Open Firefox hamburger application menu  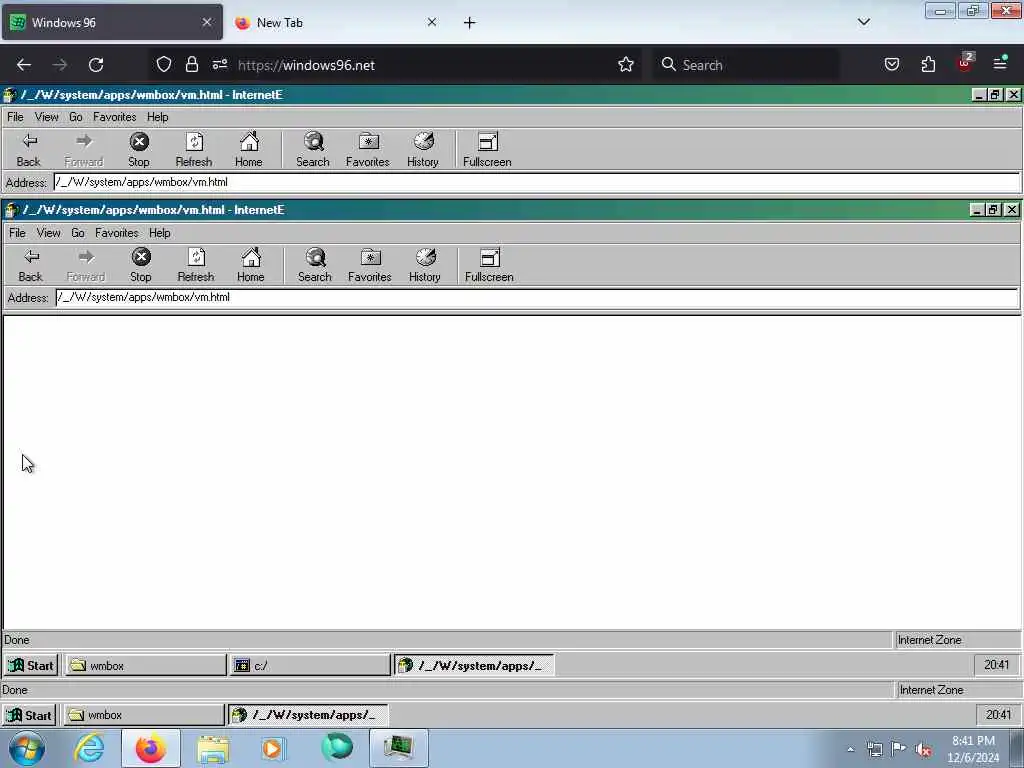pyautogui.click(x=1000, y=63)
